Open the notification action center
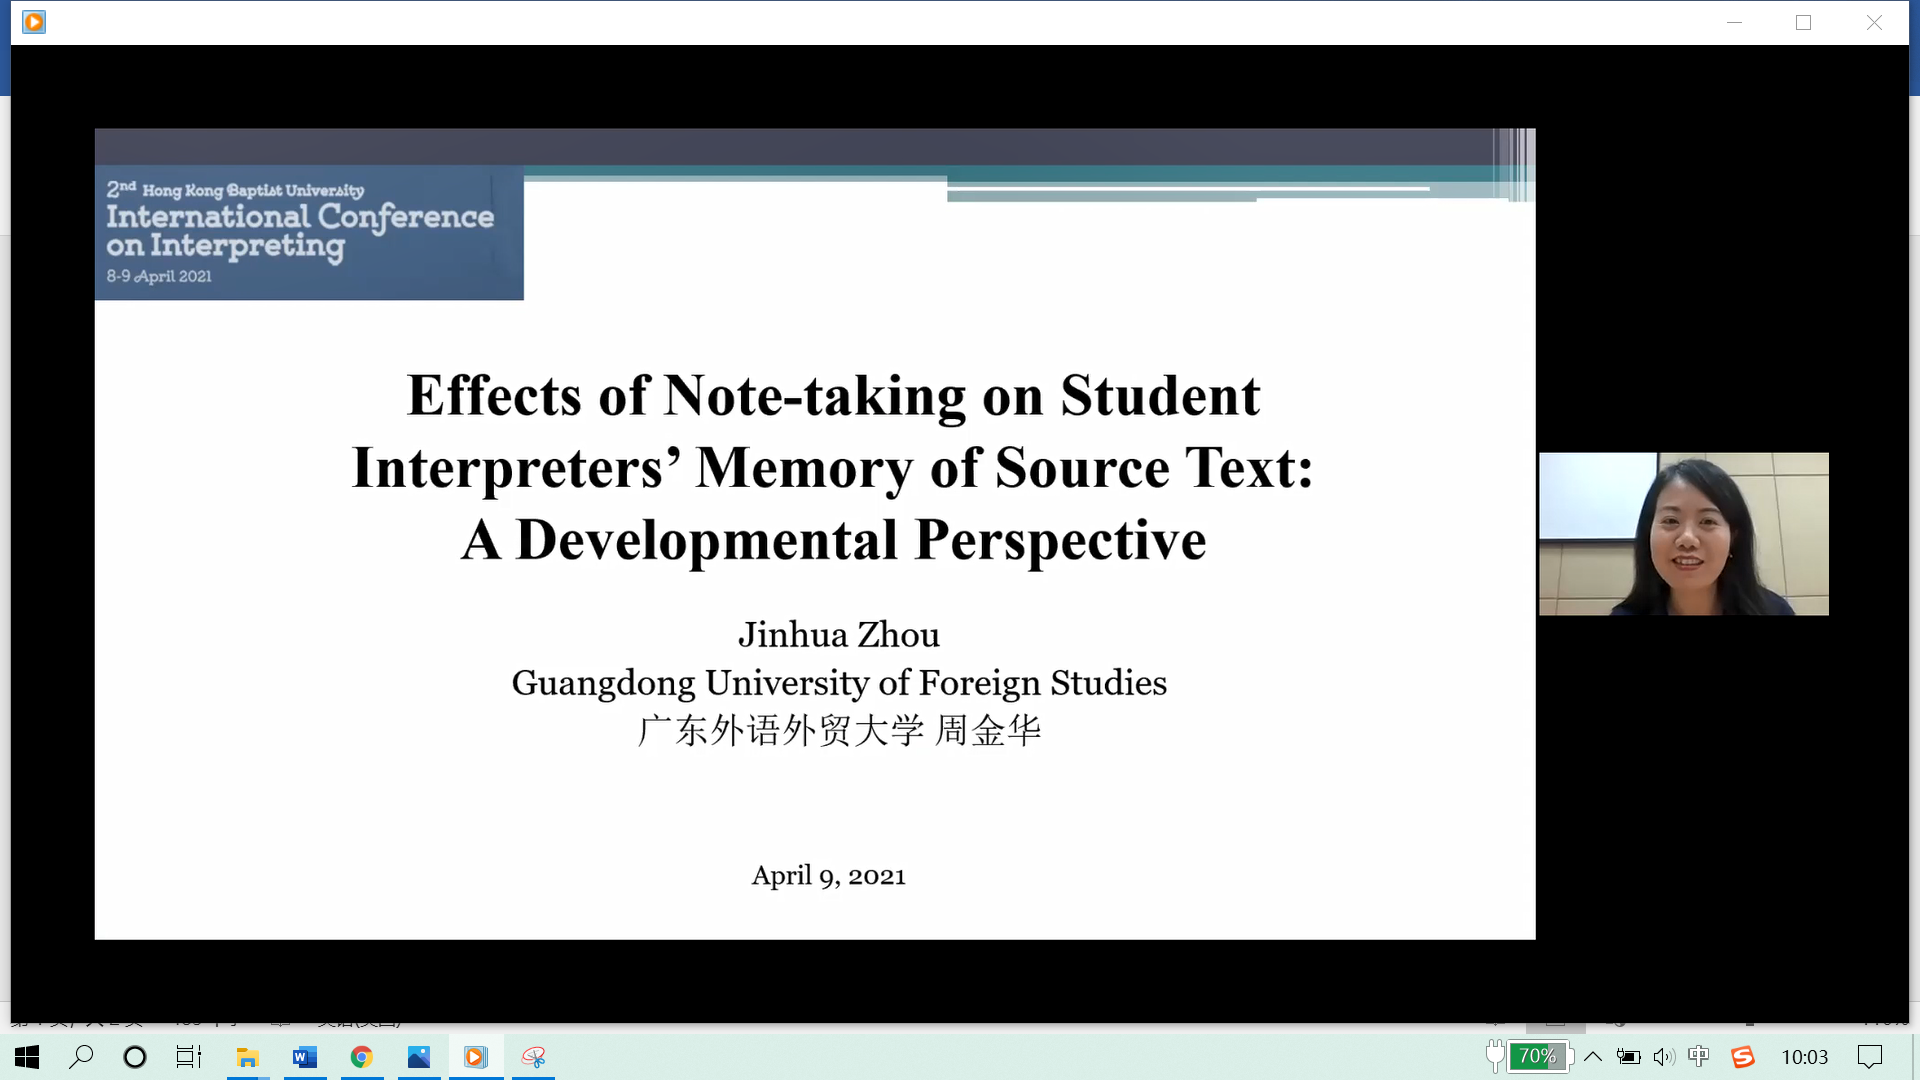Viewport: 1920px width, 1080px height. click(x=1869, y=1057)
